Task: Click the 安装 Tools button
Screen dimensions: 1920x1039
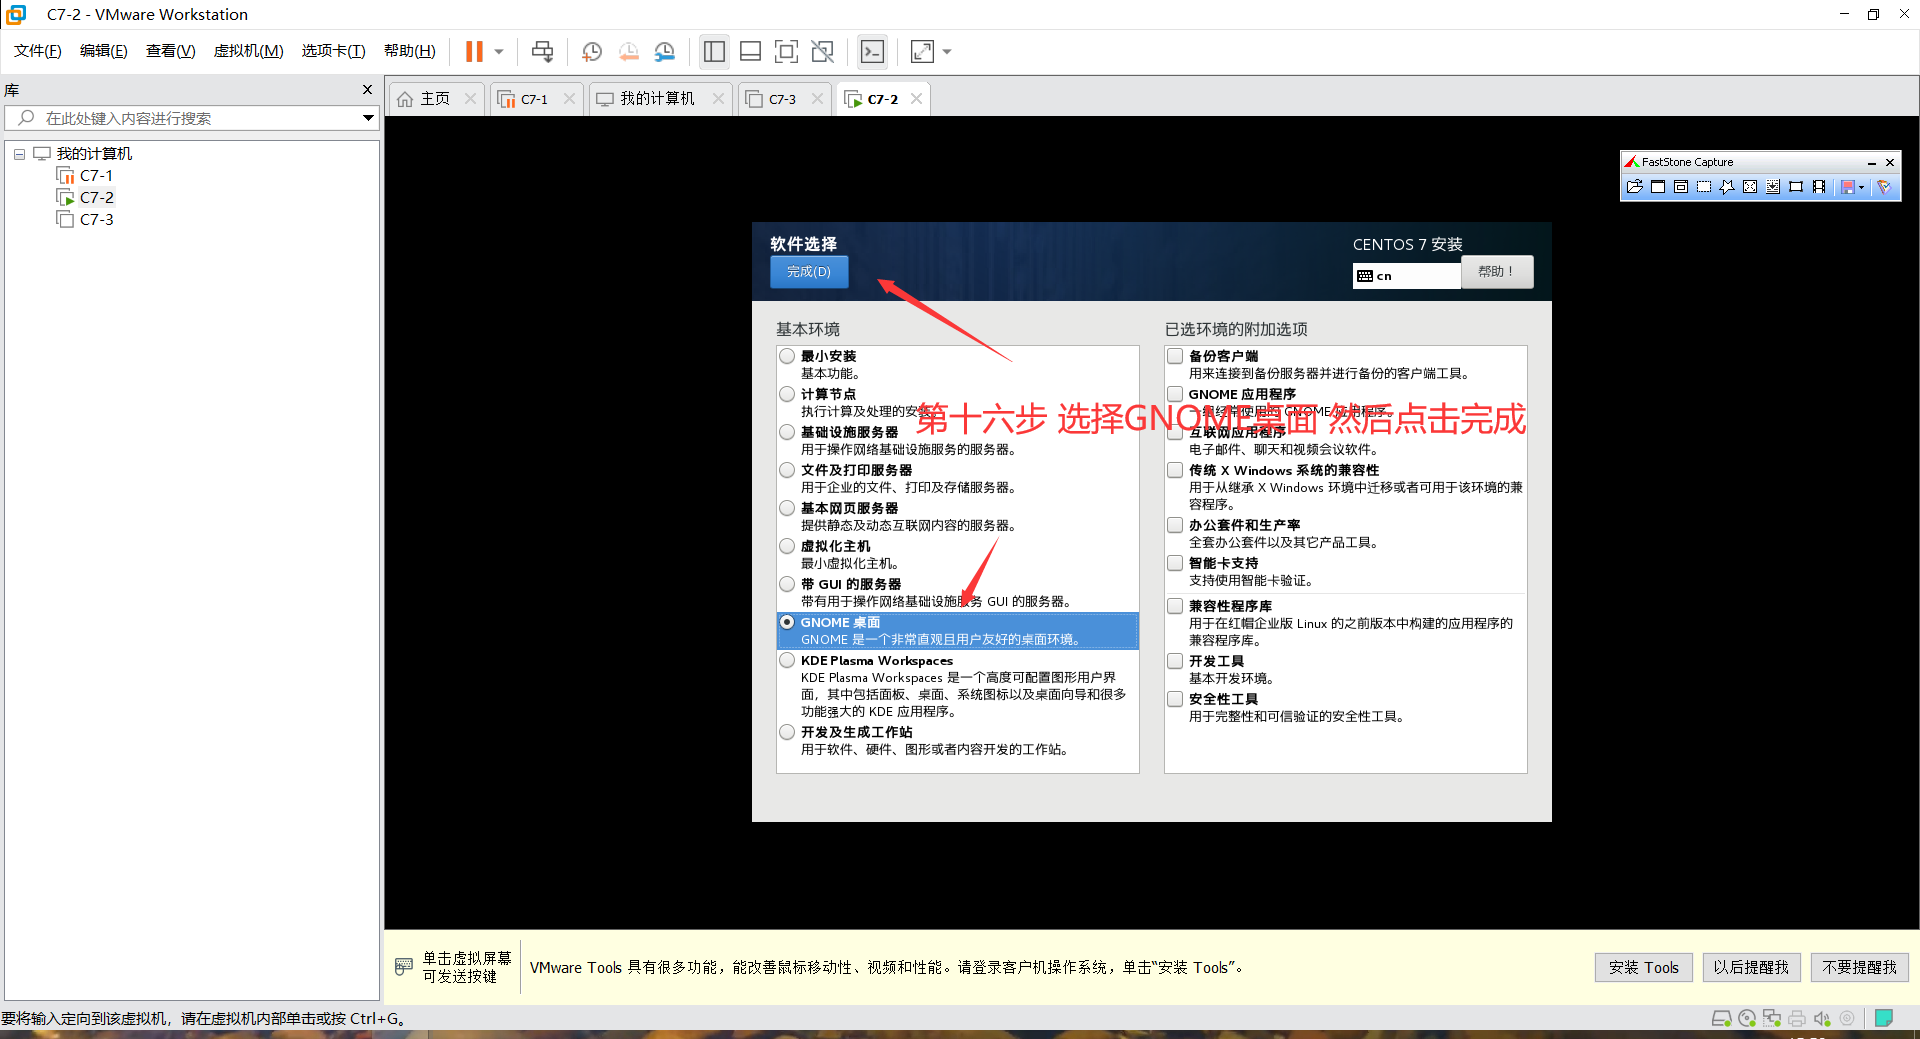Action: tap(1644, 967)
